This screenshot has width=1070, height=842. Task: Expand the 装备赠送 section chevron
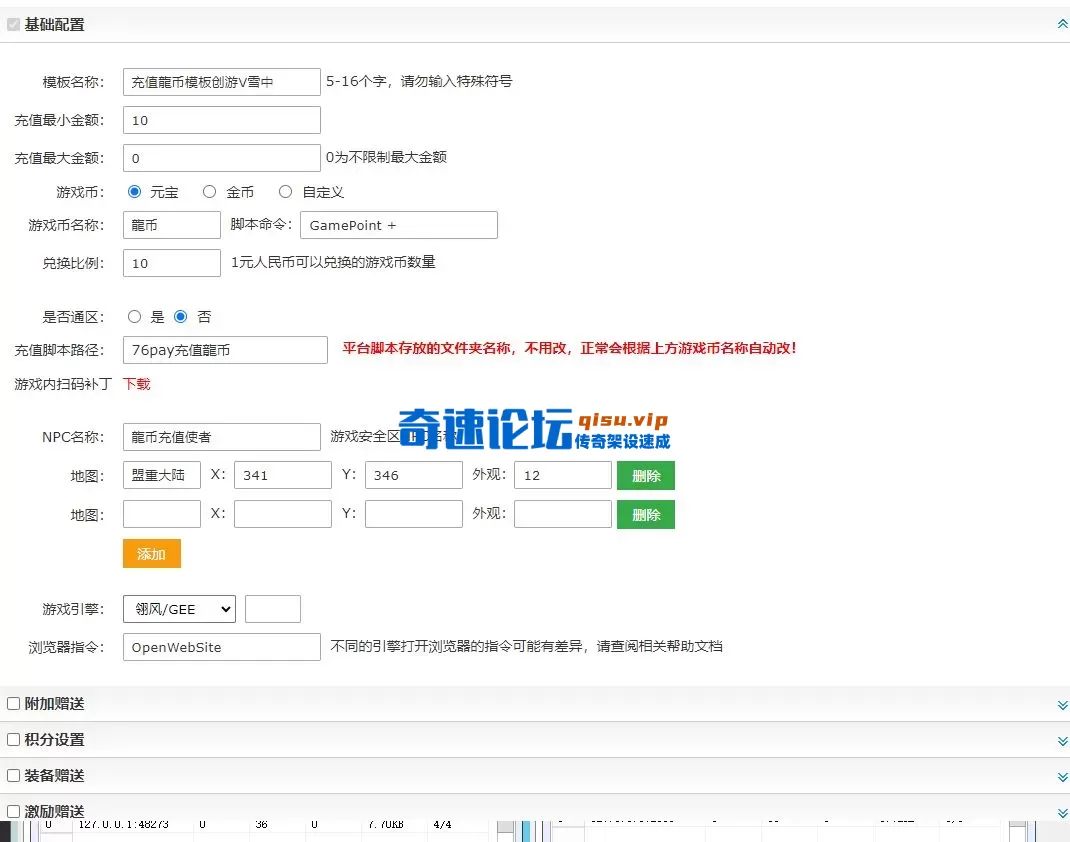[1062, 777]
